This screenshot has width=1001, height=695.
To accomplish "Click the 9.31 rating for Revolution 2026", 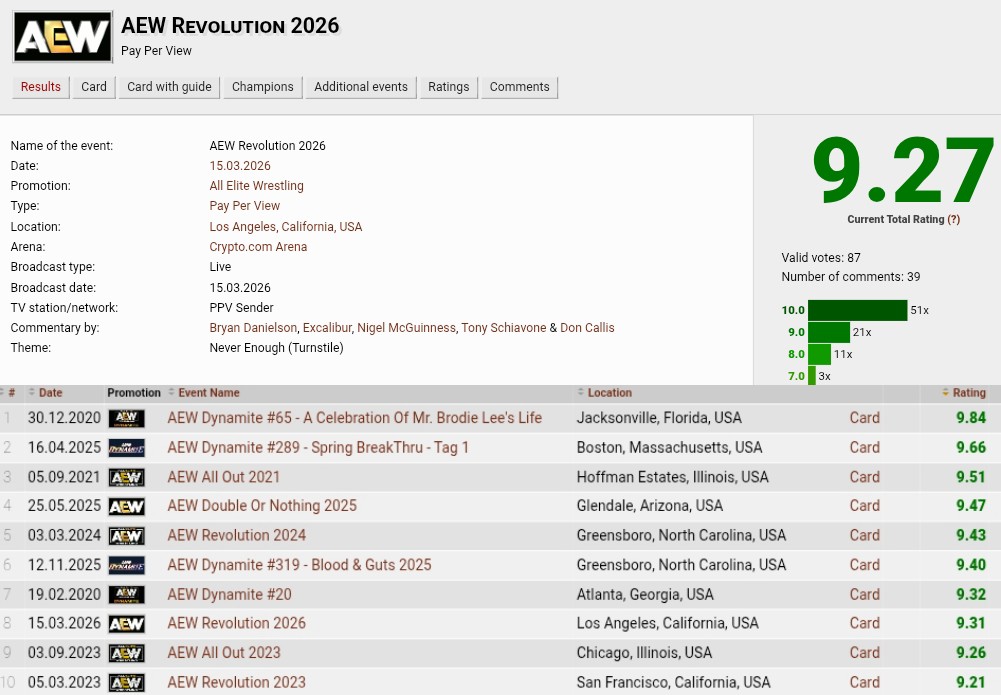I will tap(971, 624).
